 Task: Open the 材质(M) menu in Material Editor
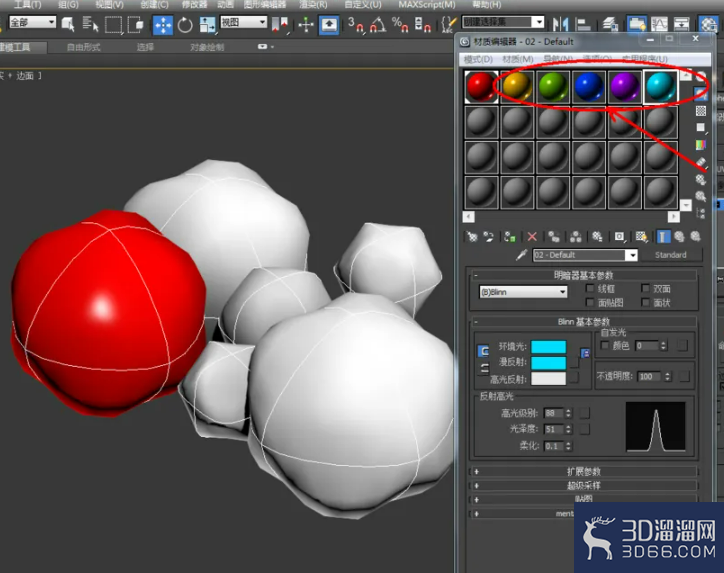coord(518,59)
